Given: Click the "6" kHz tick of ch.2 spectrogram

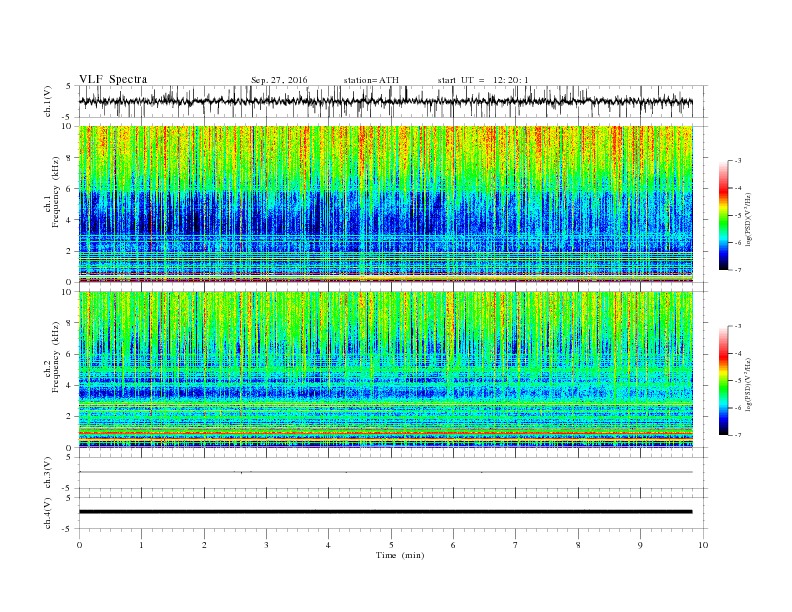Looking at the screenshot, I should 70,354.
